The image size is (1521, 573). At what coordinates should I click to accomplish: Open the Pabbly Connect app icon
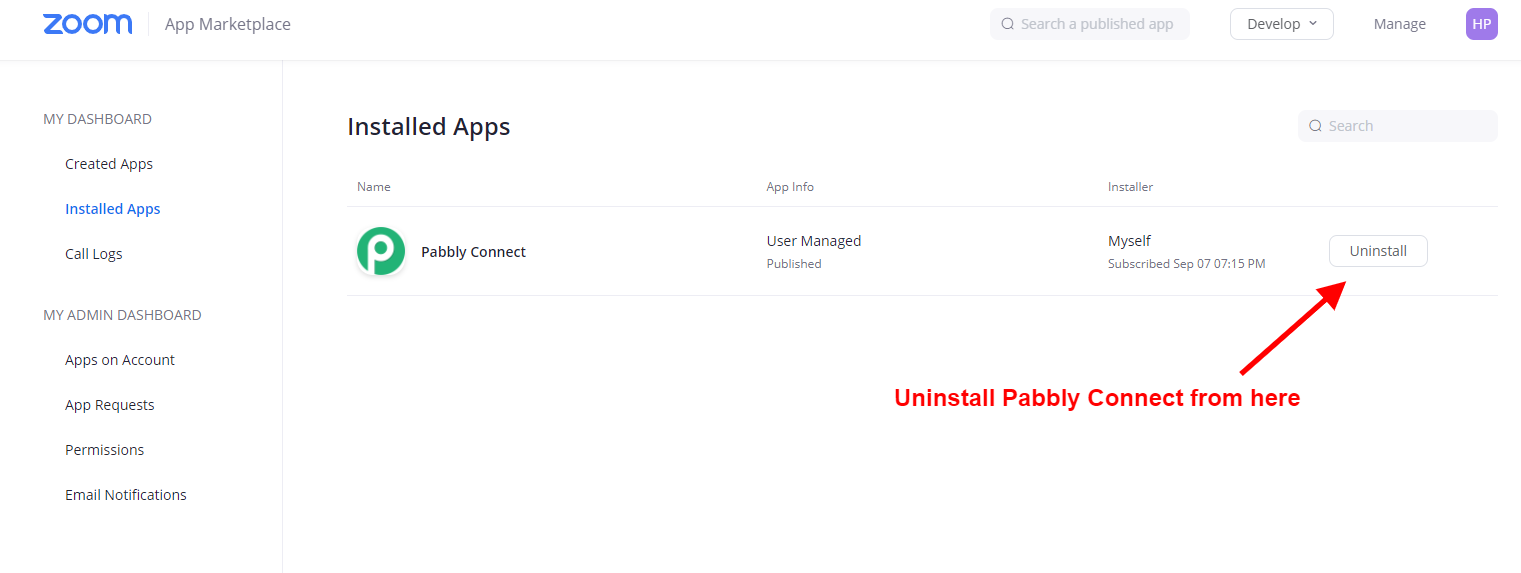(381, 251)
